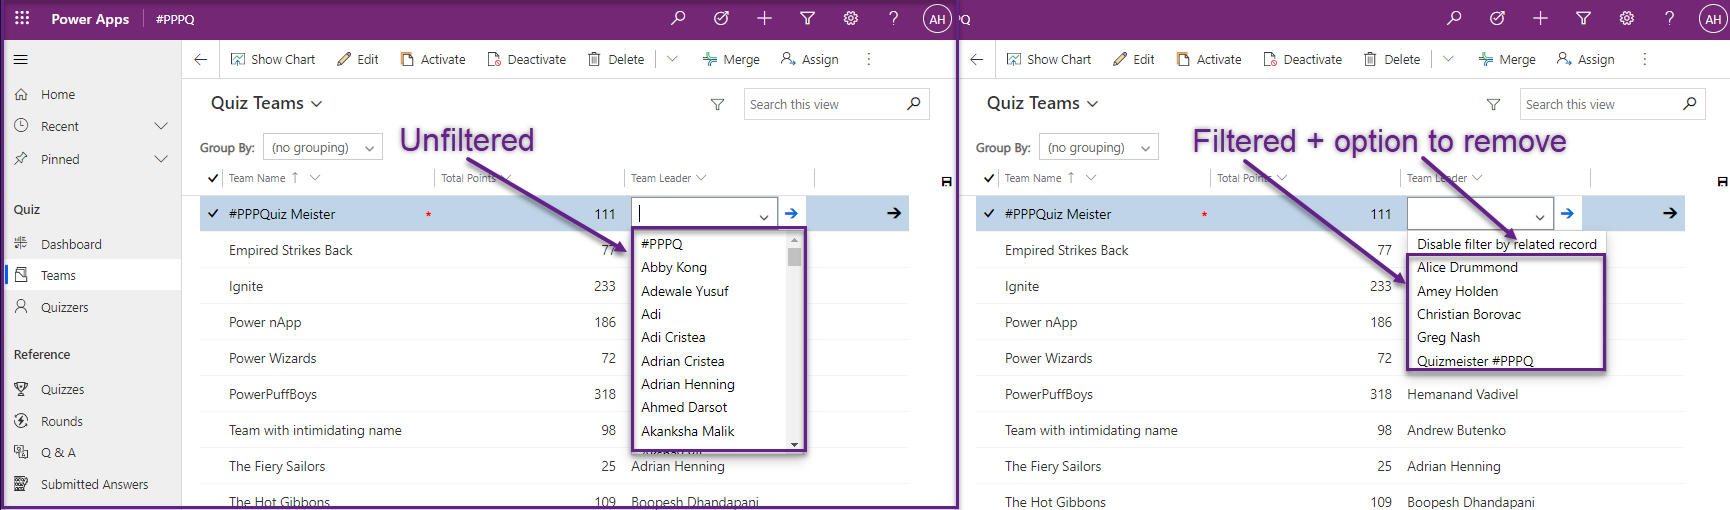Click search magnifier in right Search this view box
Viewport: 1730px width, 510px height.
point(1689,103)
